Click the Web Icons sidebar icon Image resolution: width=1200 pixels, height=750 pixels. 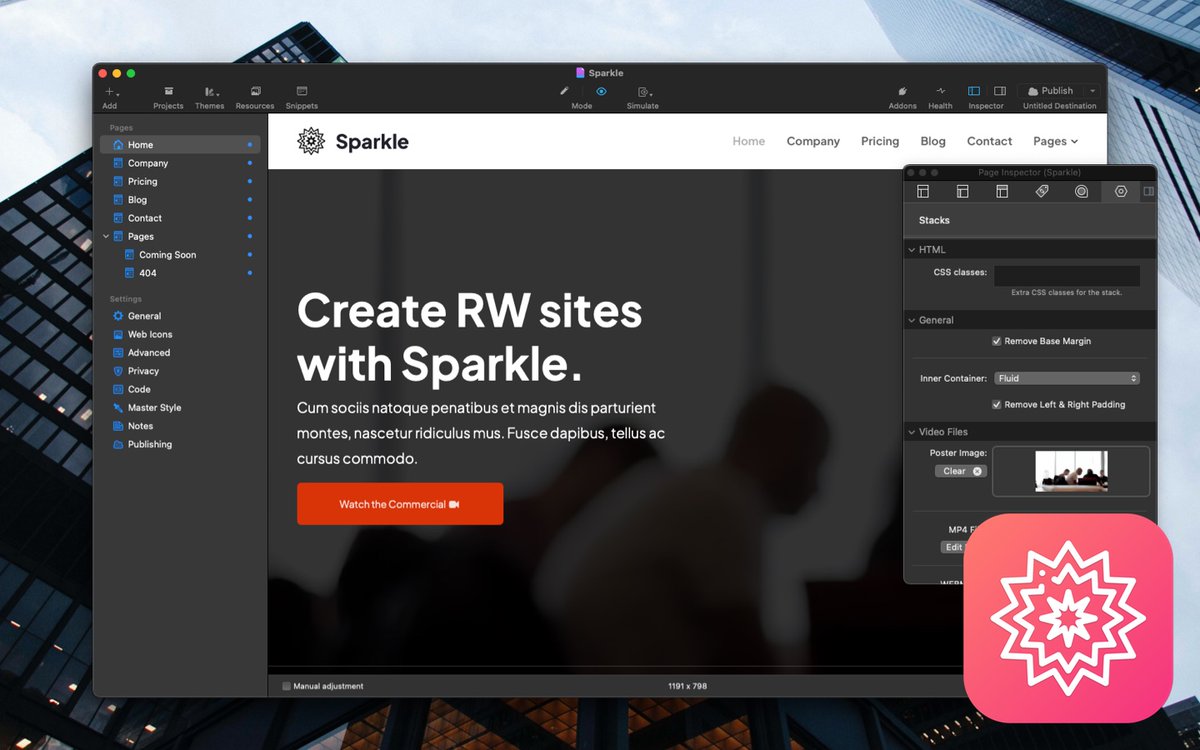click(x=118, y=334)
